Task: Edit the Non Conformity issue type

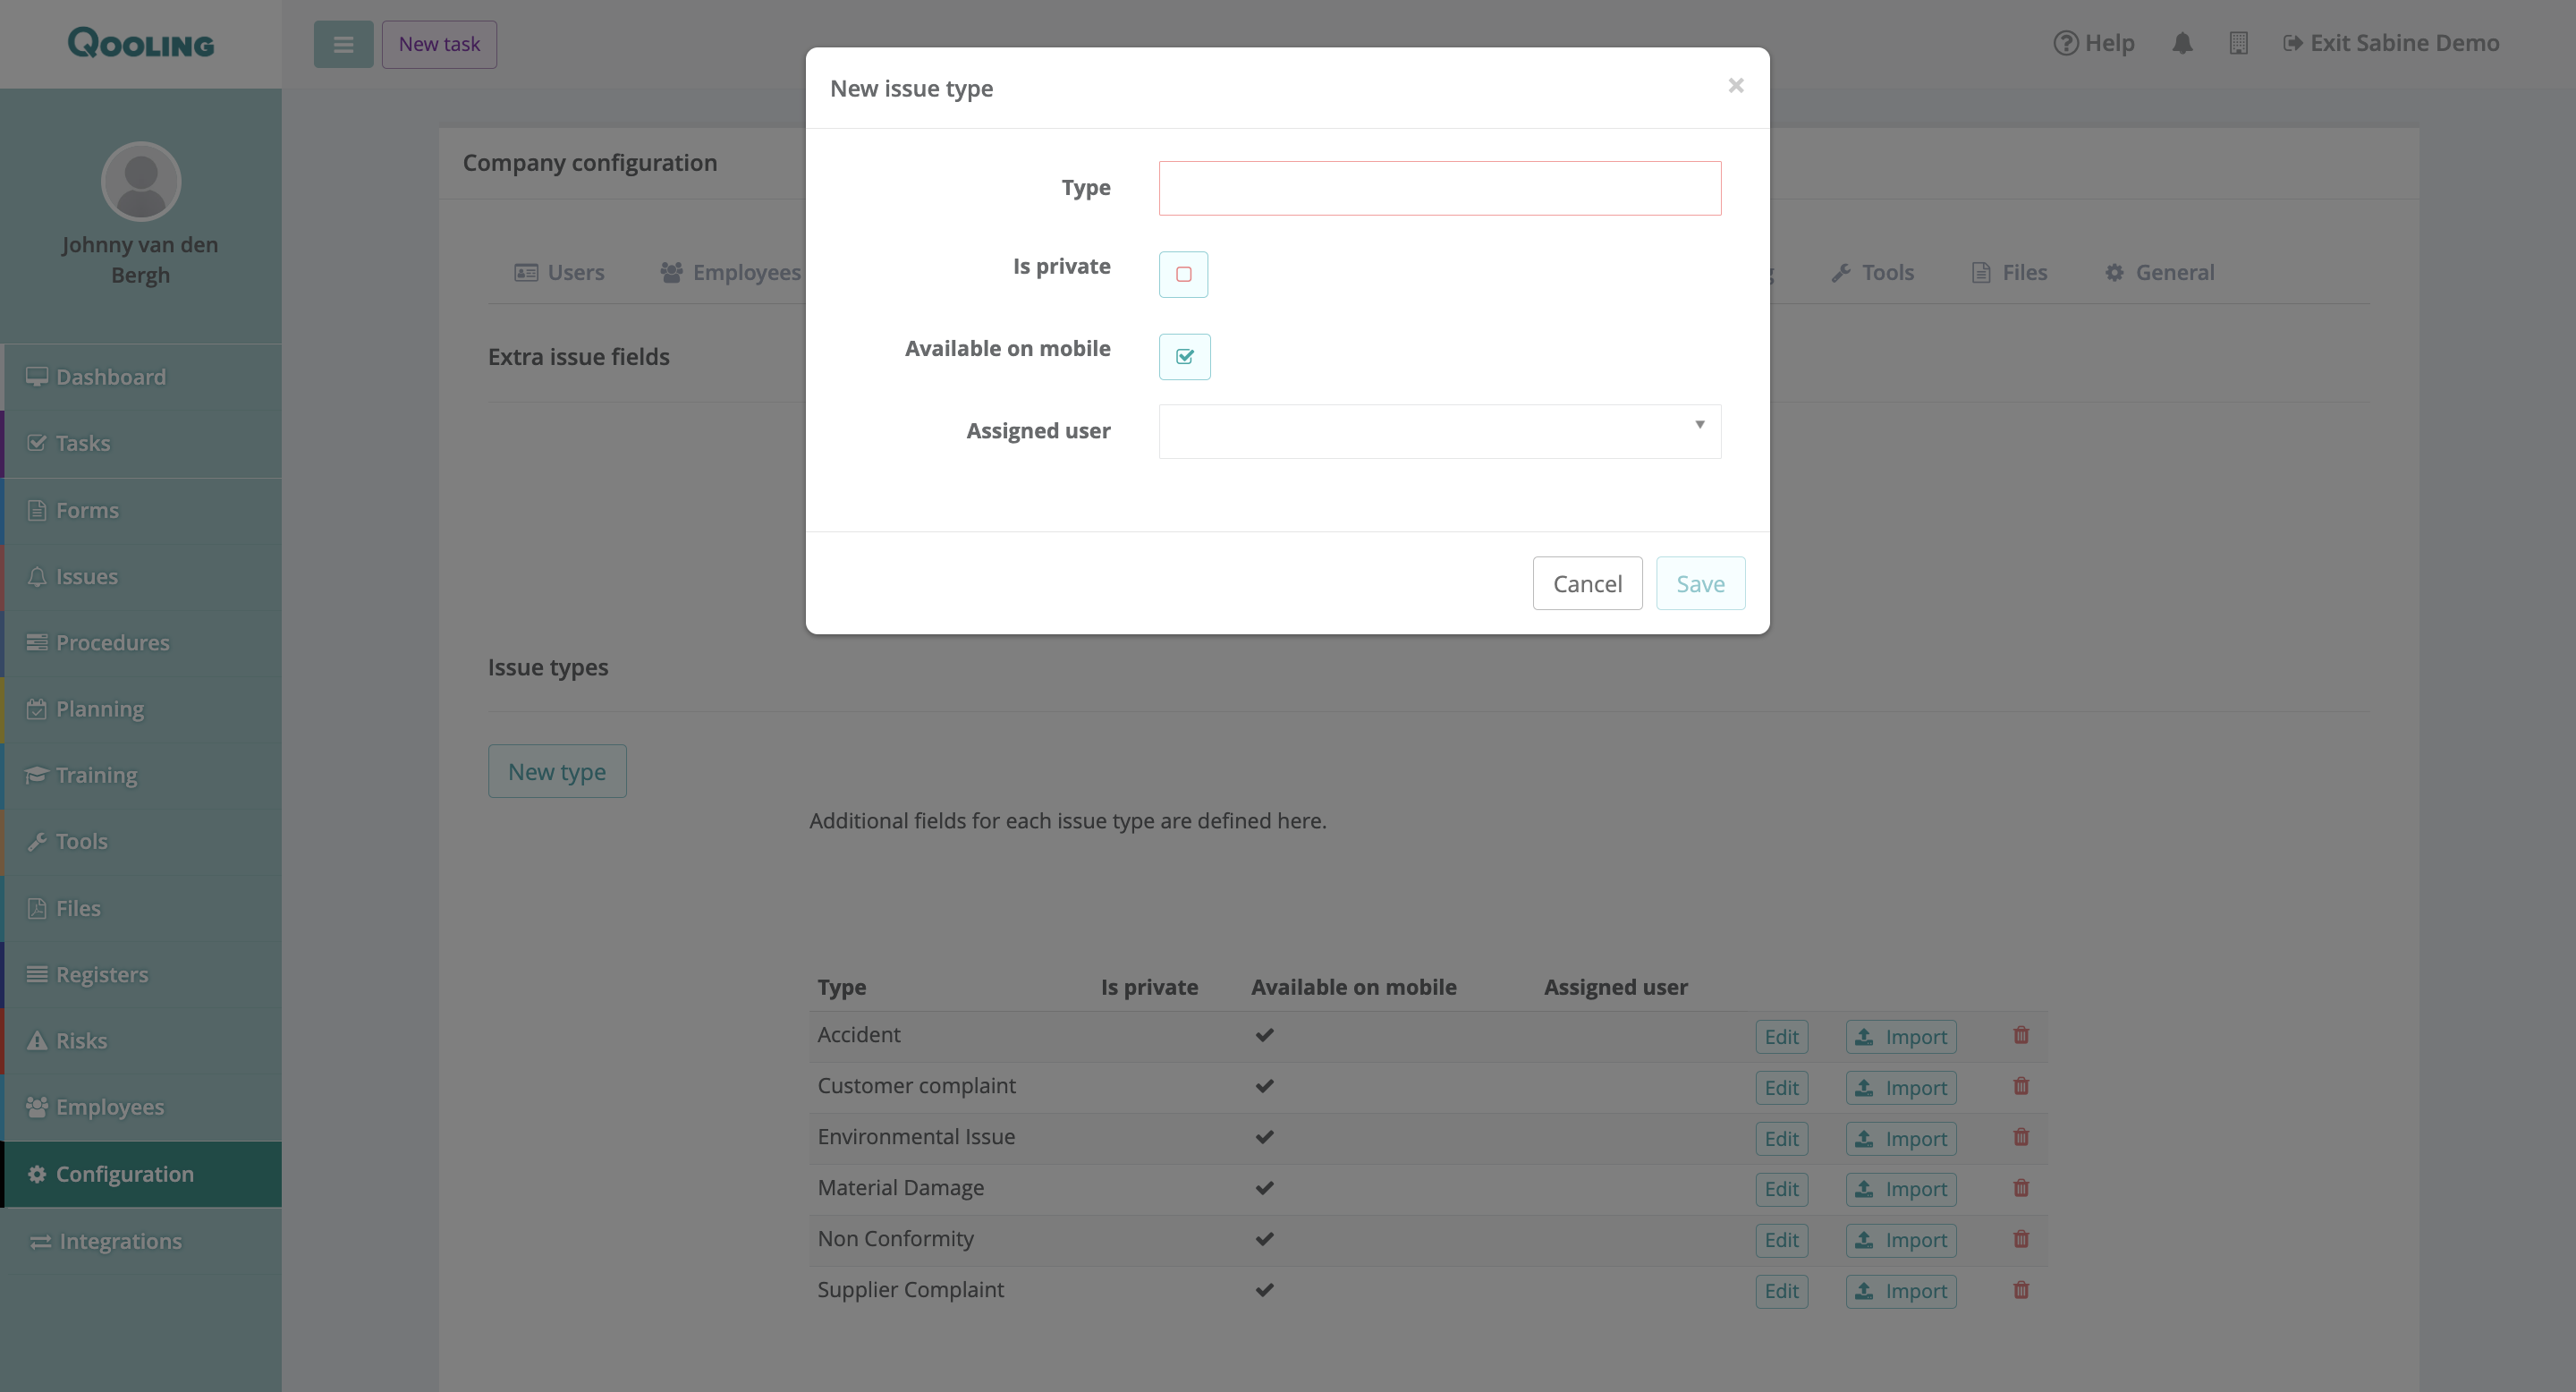Action: click(x=1780, y=1240)
